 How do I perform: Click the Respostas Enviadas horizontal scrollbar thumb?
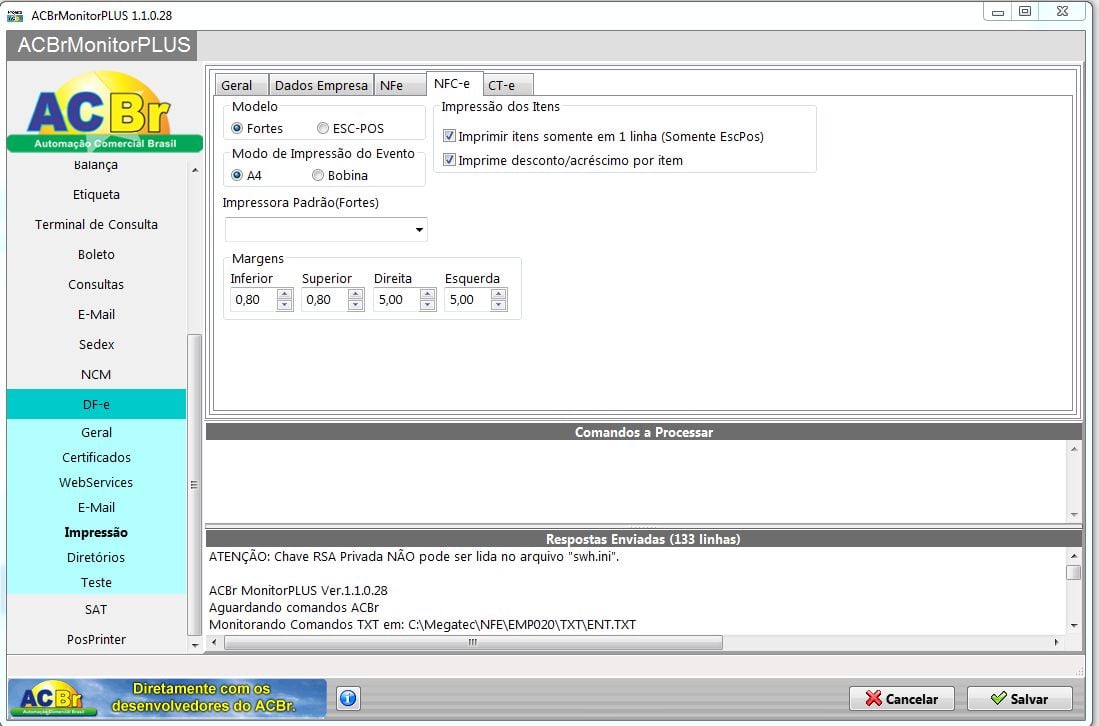pos(473,642)
